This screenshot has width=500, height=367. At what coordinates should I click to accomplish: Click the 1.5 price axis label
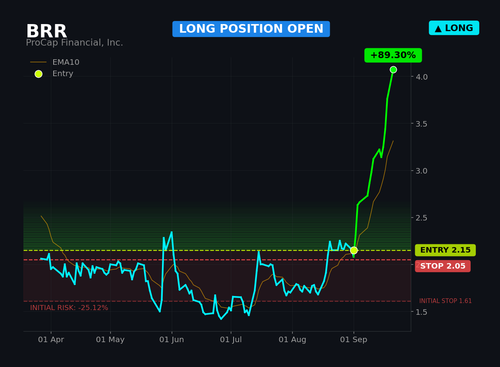click(x=421, y=312)
